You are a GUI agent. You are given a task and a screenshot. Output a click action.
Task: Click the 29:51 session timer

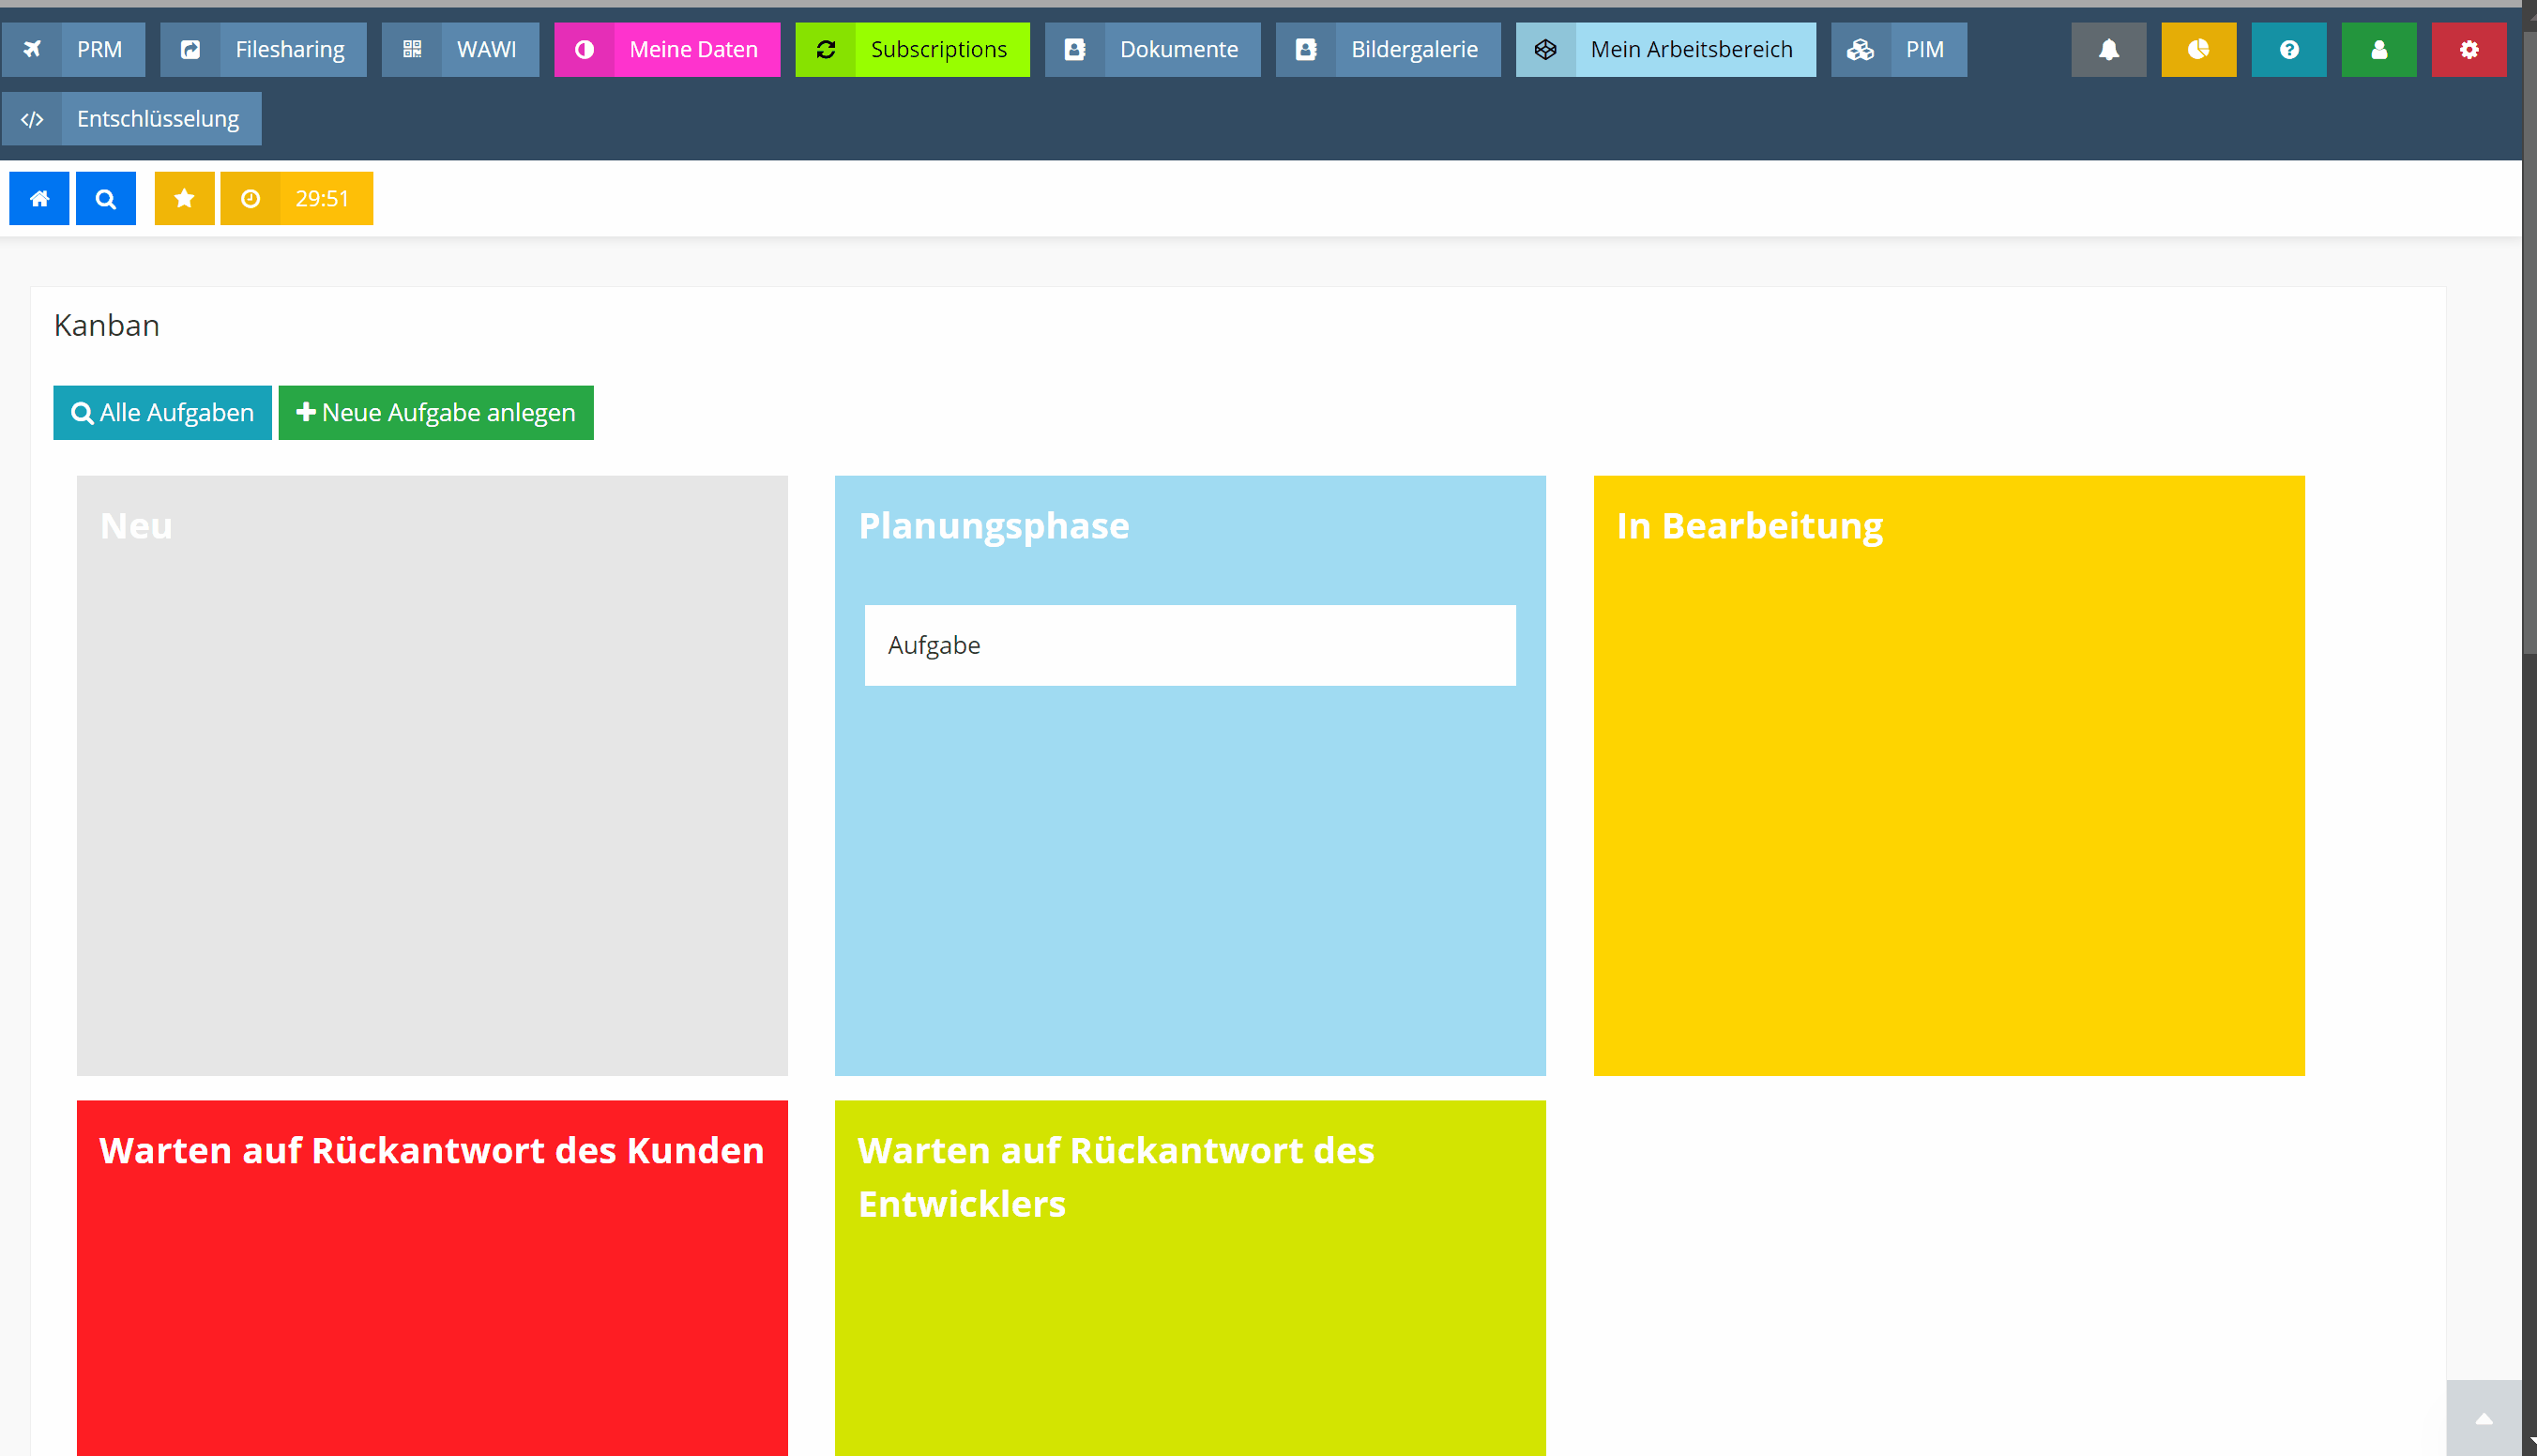[297, 198]
